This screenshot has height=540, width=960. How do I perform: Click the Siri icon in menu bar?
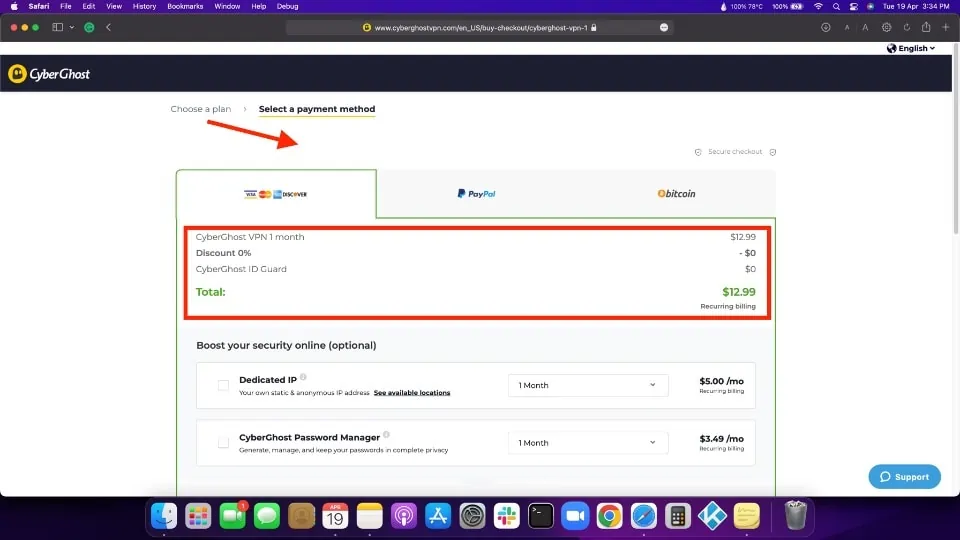pyautogui.click(x=870, y=6)
